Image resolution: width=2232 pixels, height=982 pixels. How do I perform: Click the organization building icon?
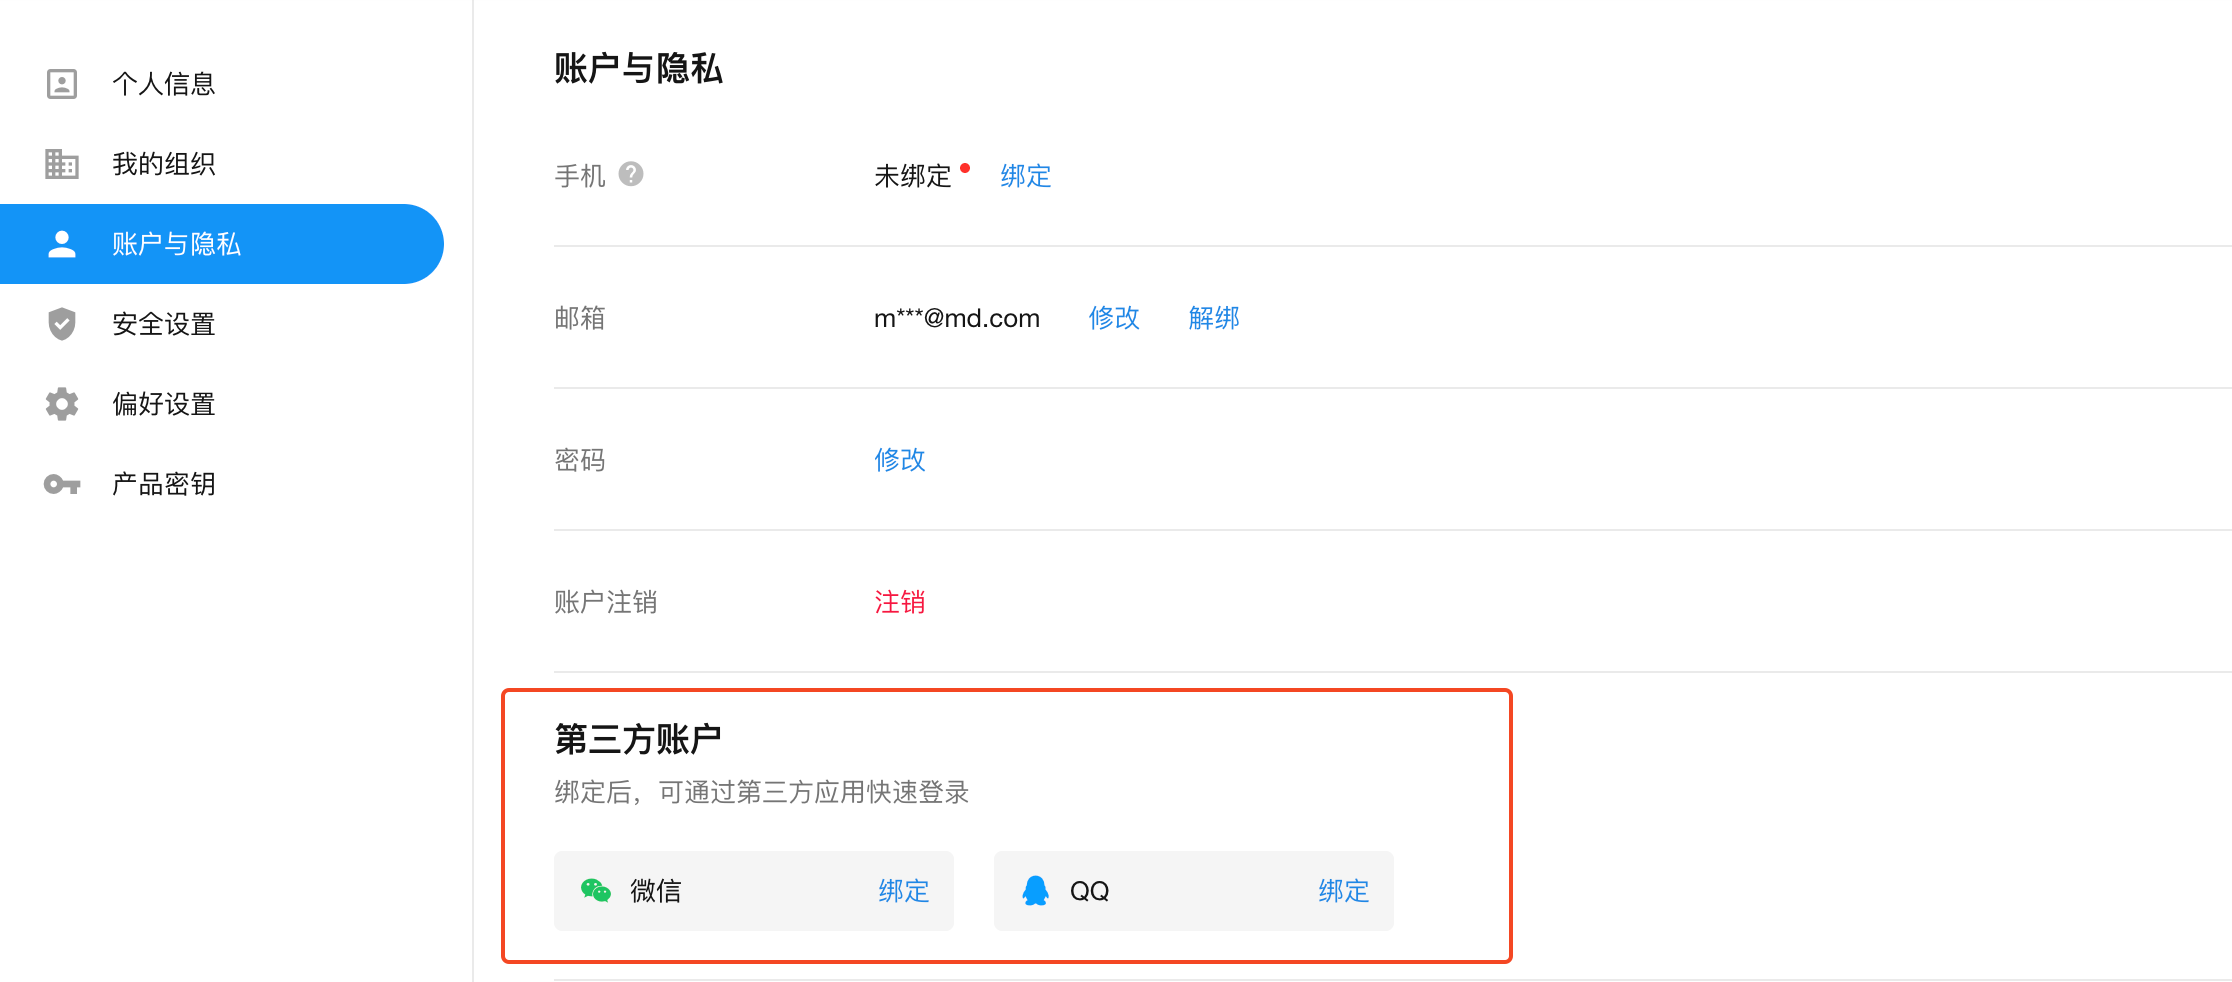(62, 164)
